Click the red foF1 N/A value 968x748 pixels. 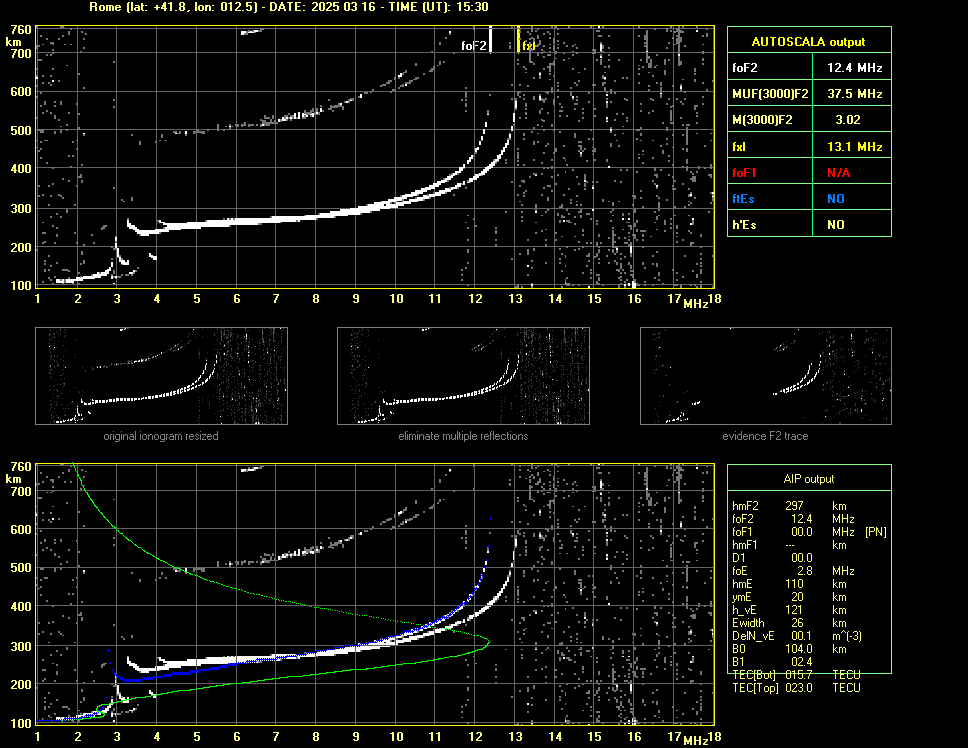pyautogui.click(x=838, y=173)
